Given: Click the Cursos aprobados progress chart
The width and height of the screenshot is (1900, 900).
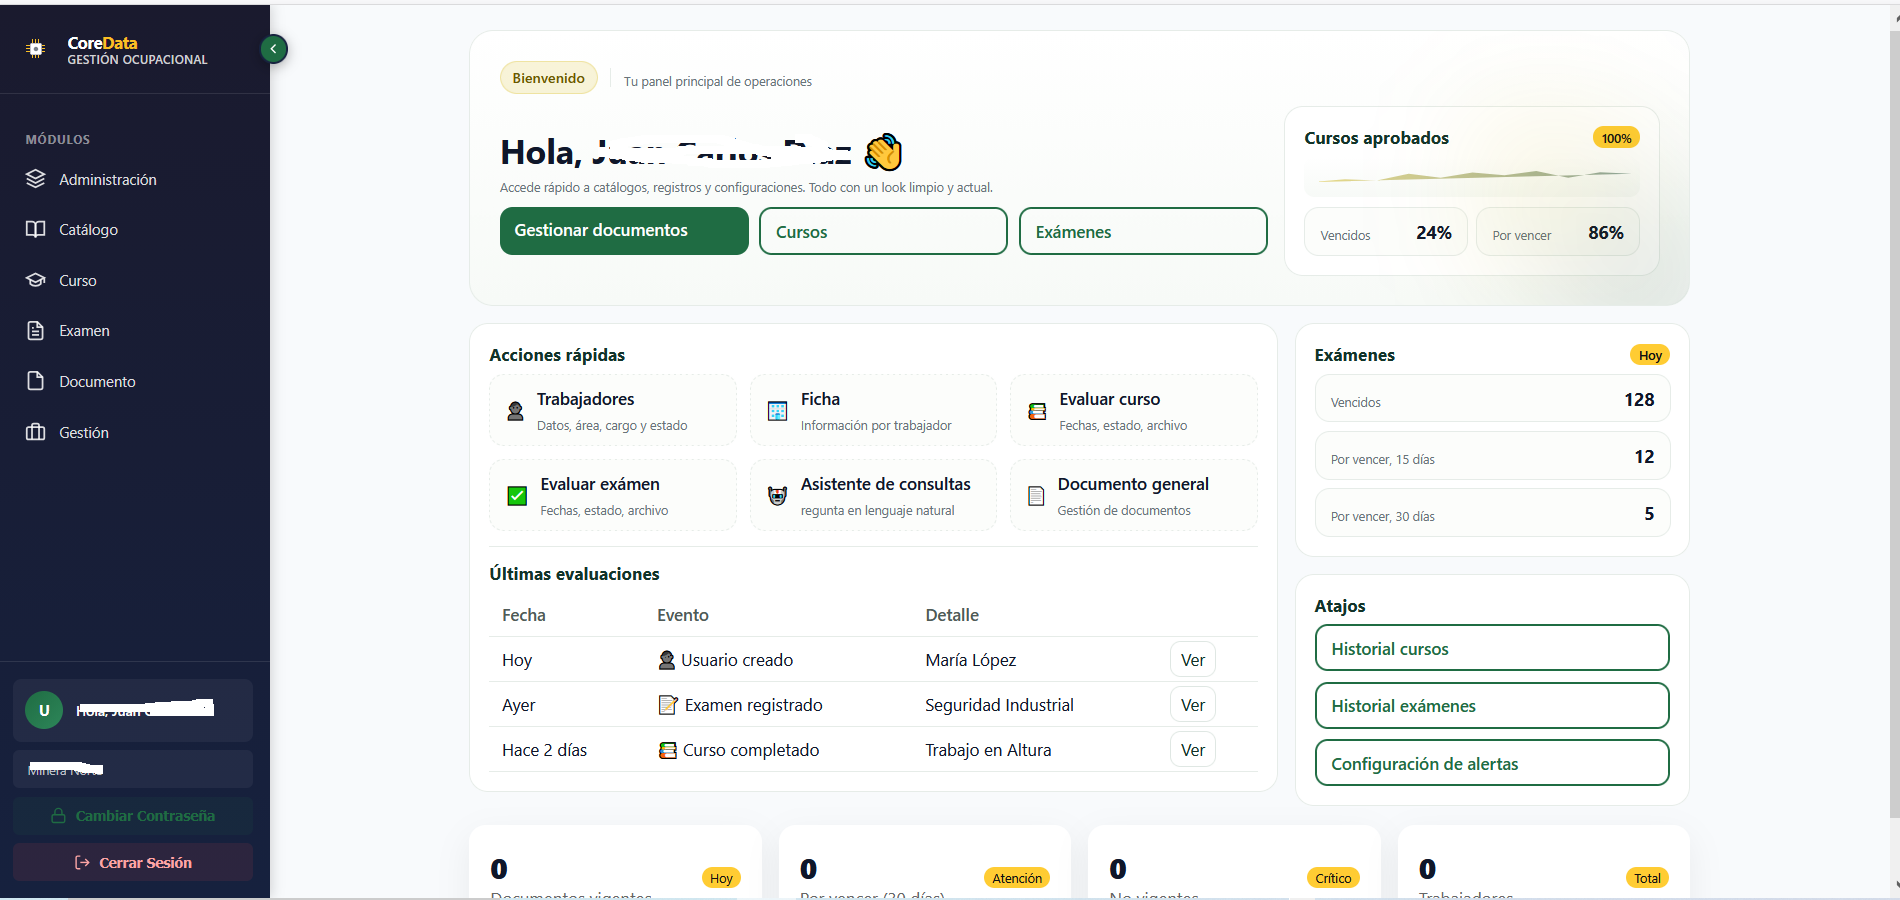Looking at the screenshot, I should point(1471,177).
